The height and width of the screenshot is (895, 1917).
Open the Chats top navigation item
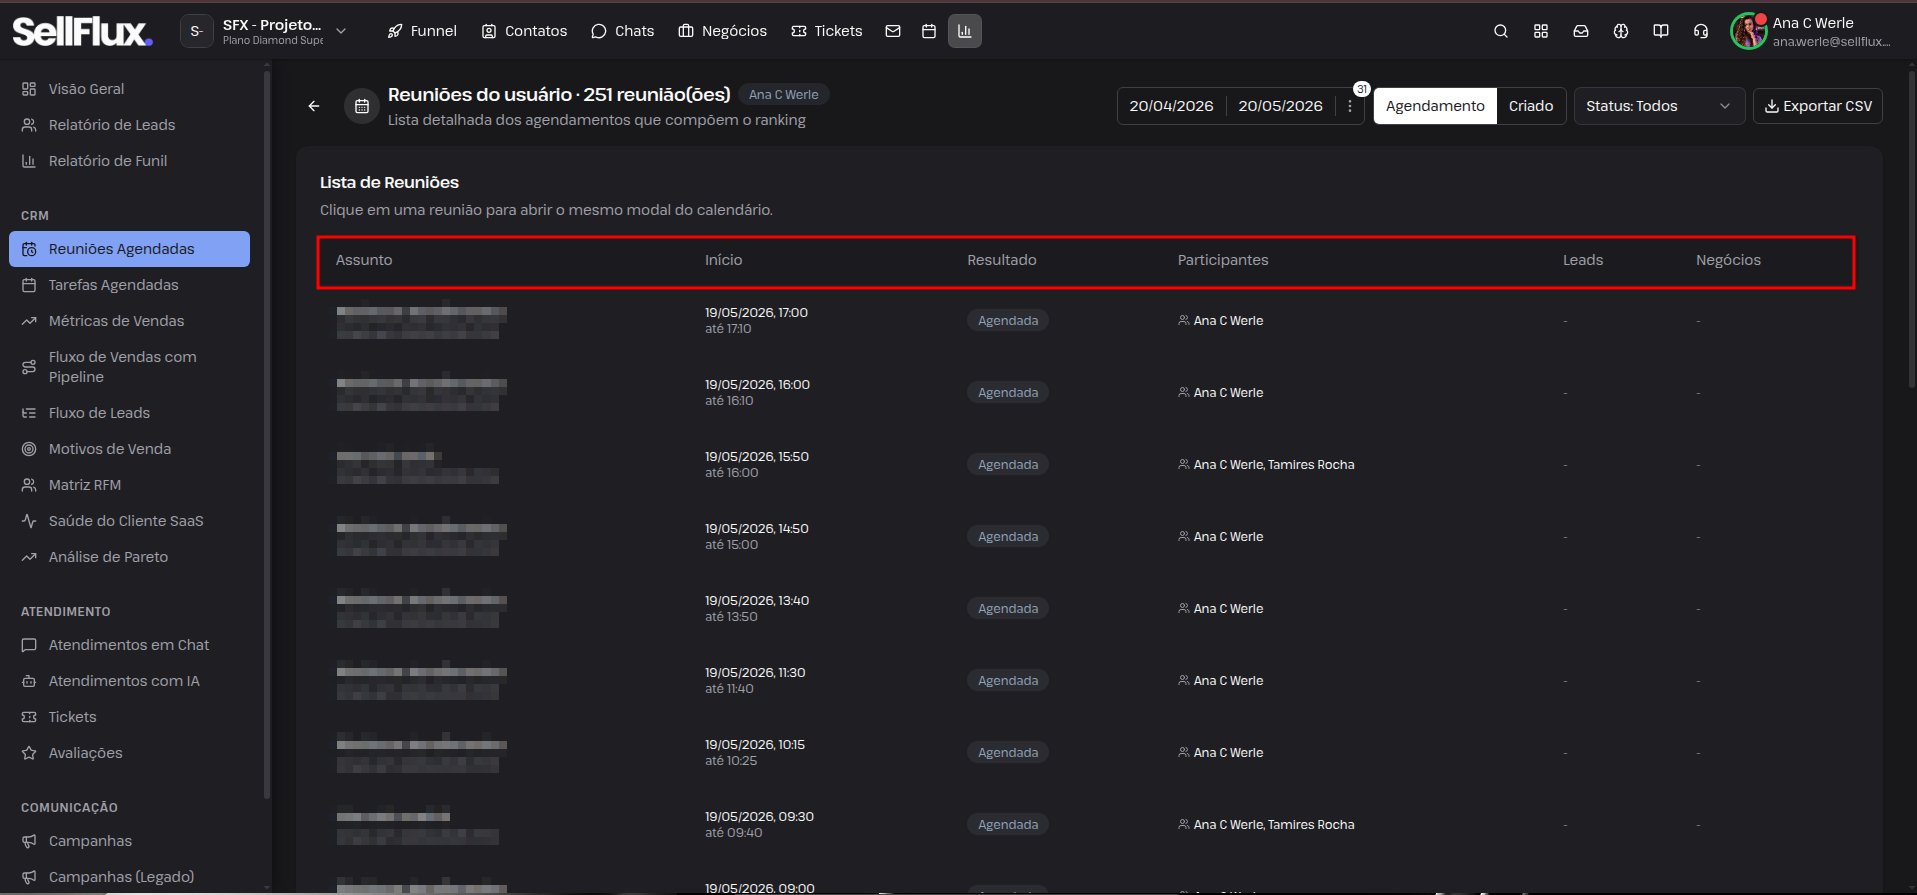pos(622,31)
